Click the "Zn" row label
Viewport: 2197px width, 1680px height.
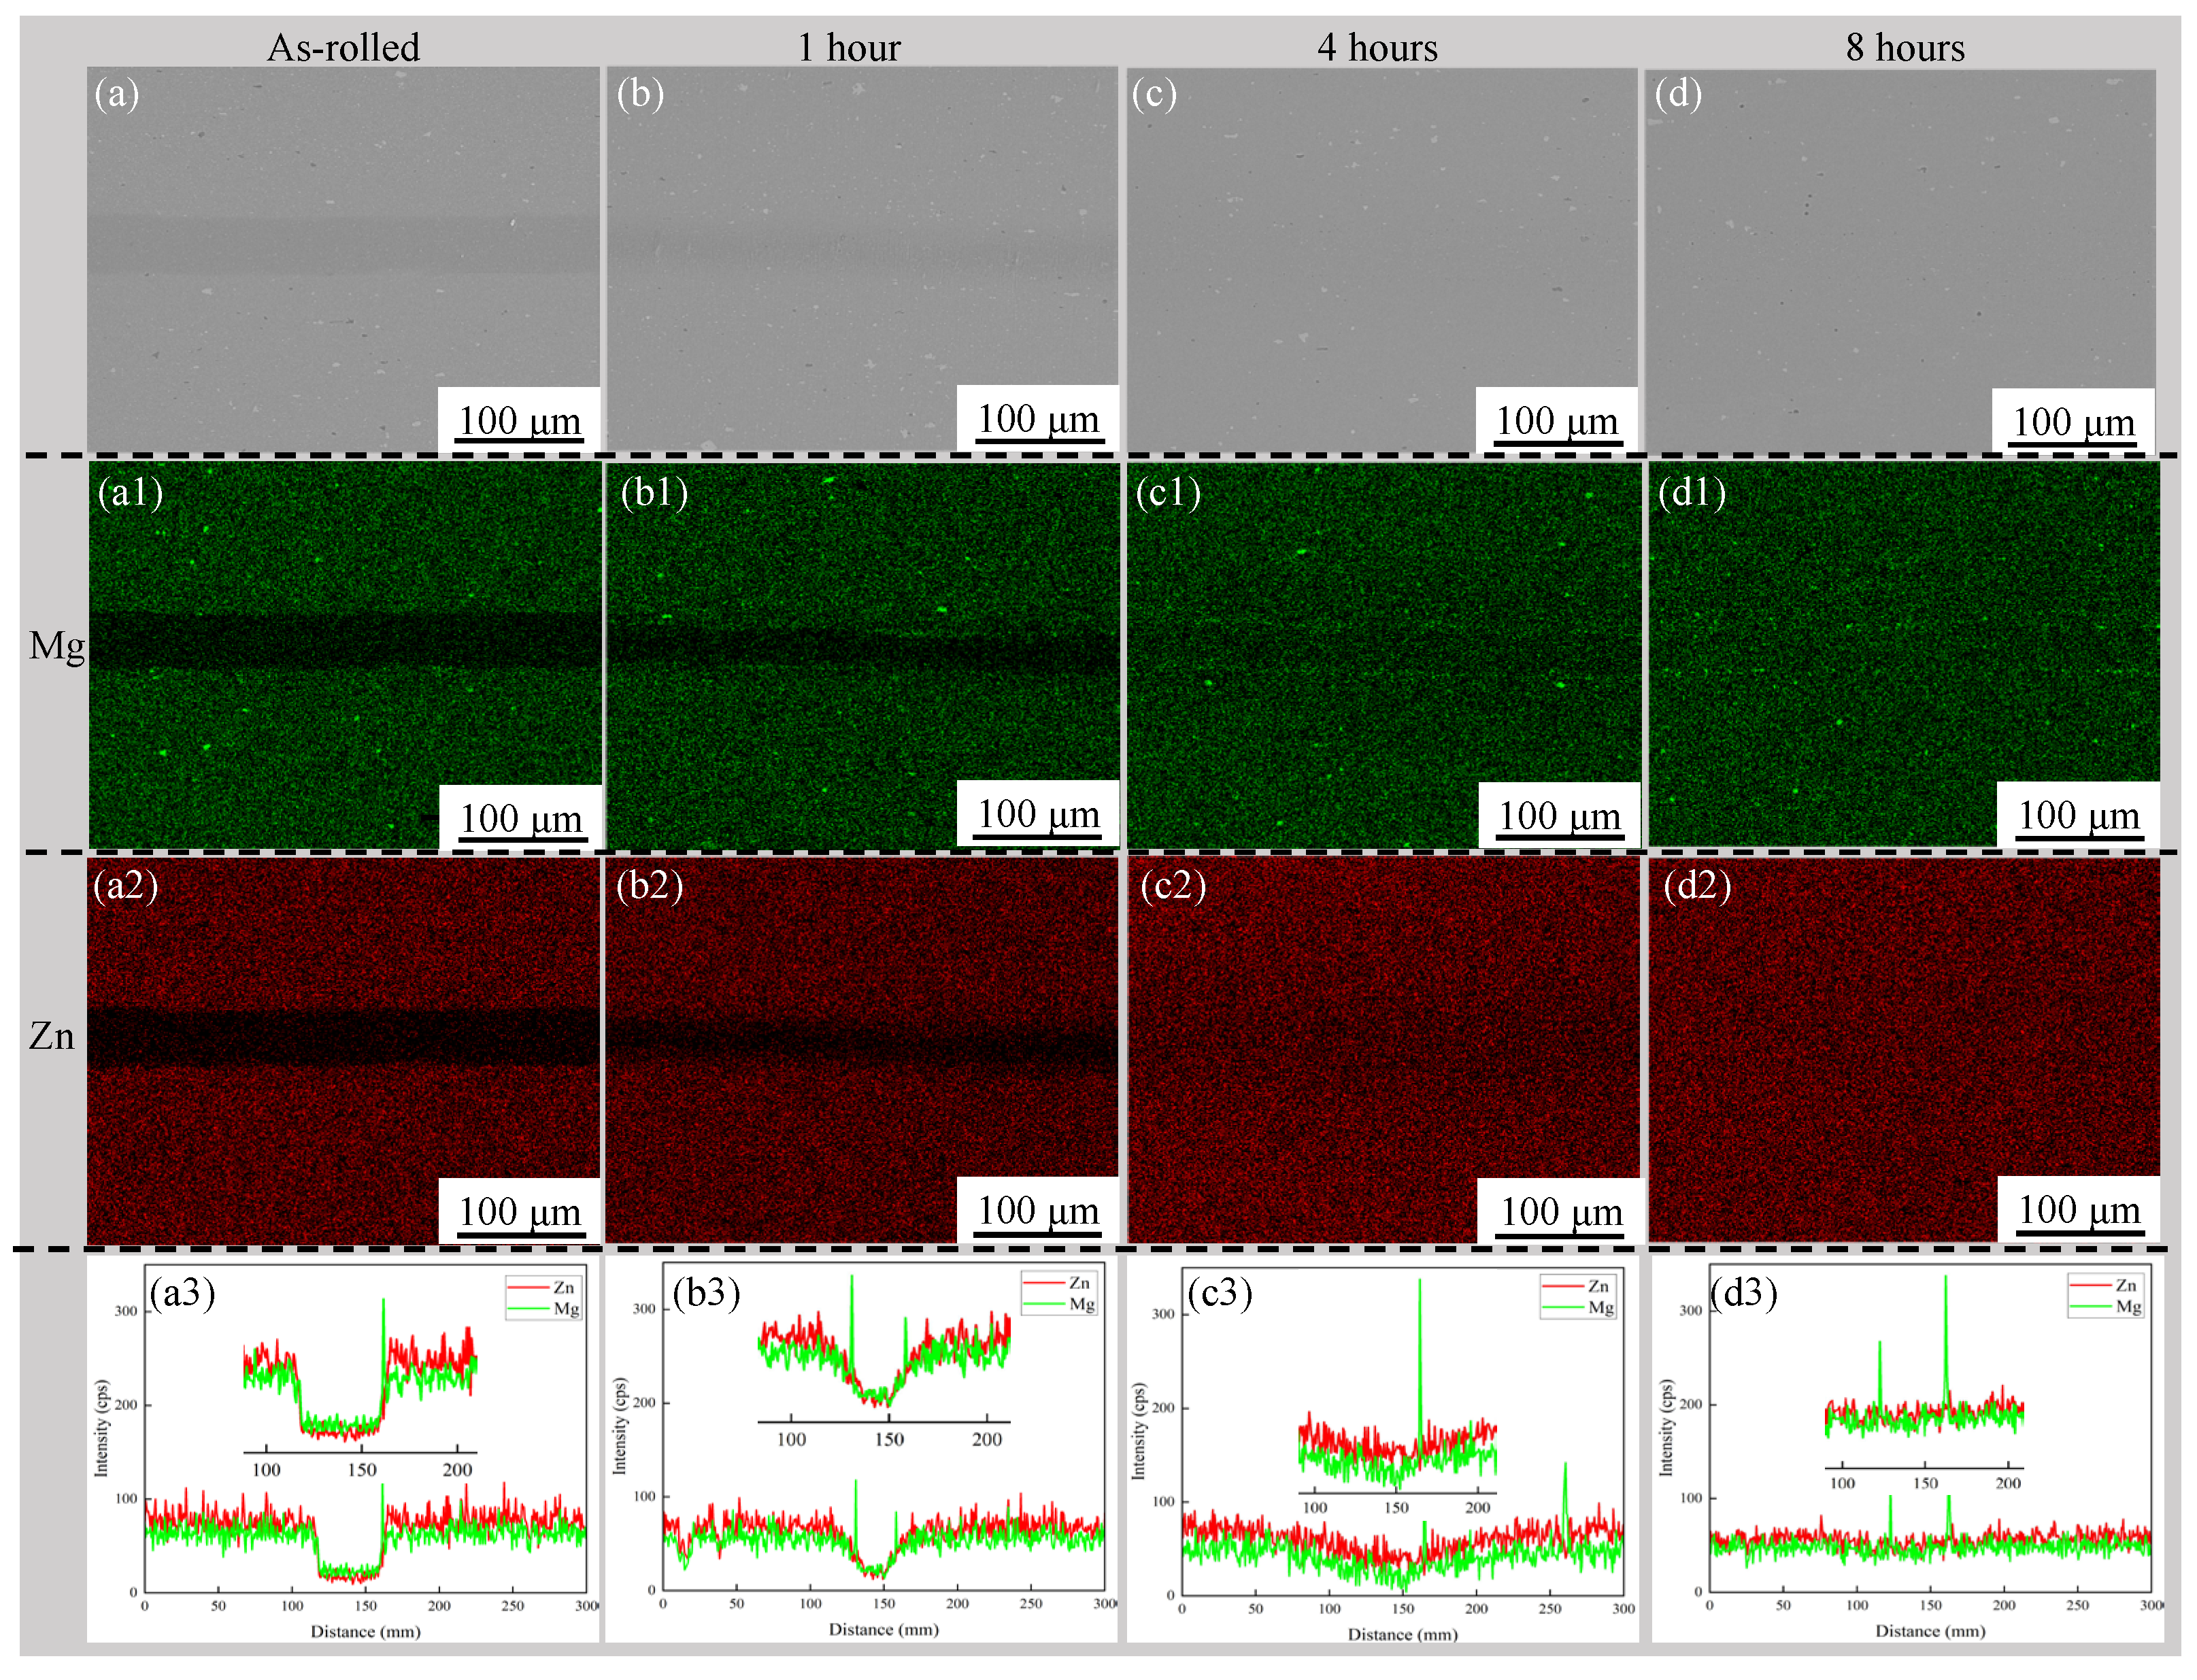(52, 1036)
